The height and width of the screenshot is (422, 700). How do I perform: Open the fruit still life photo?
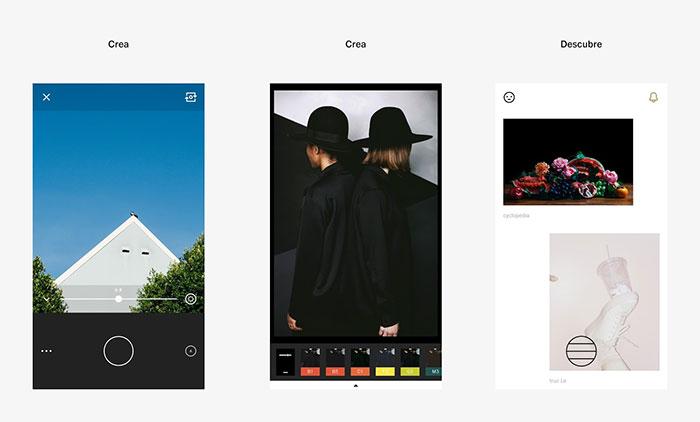[568, 162]
